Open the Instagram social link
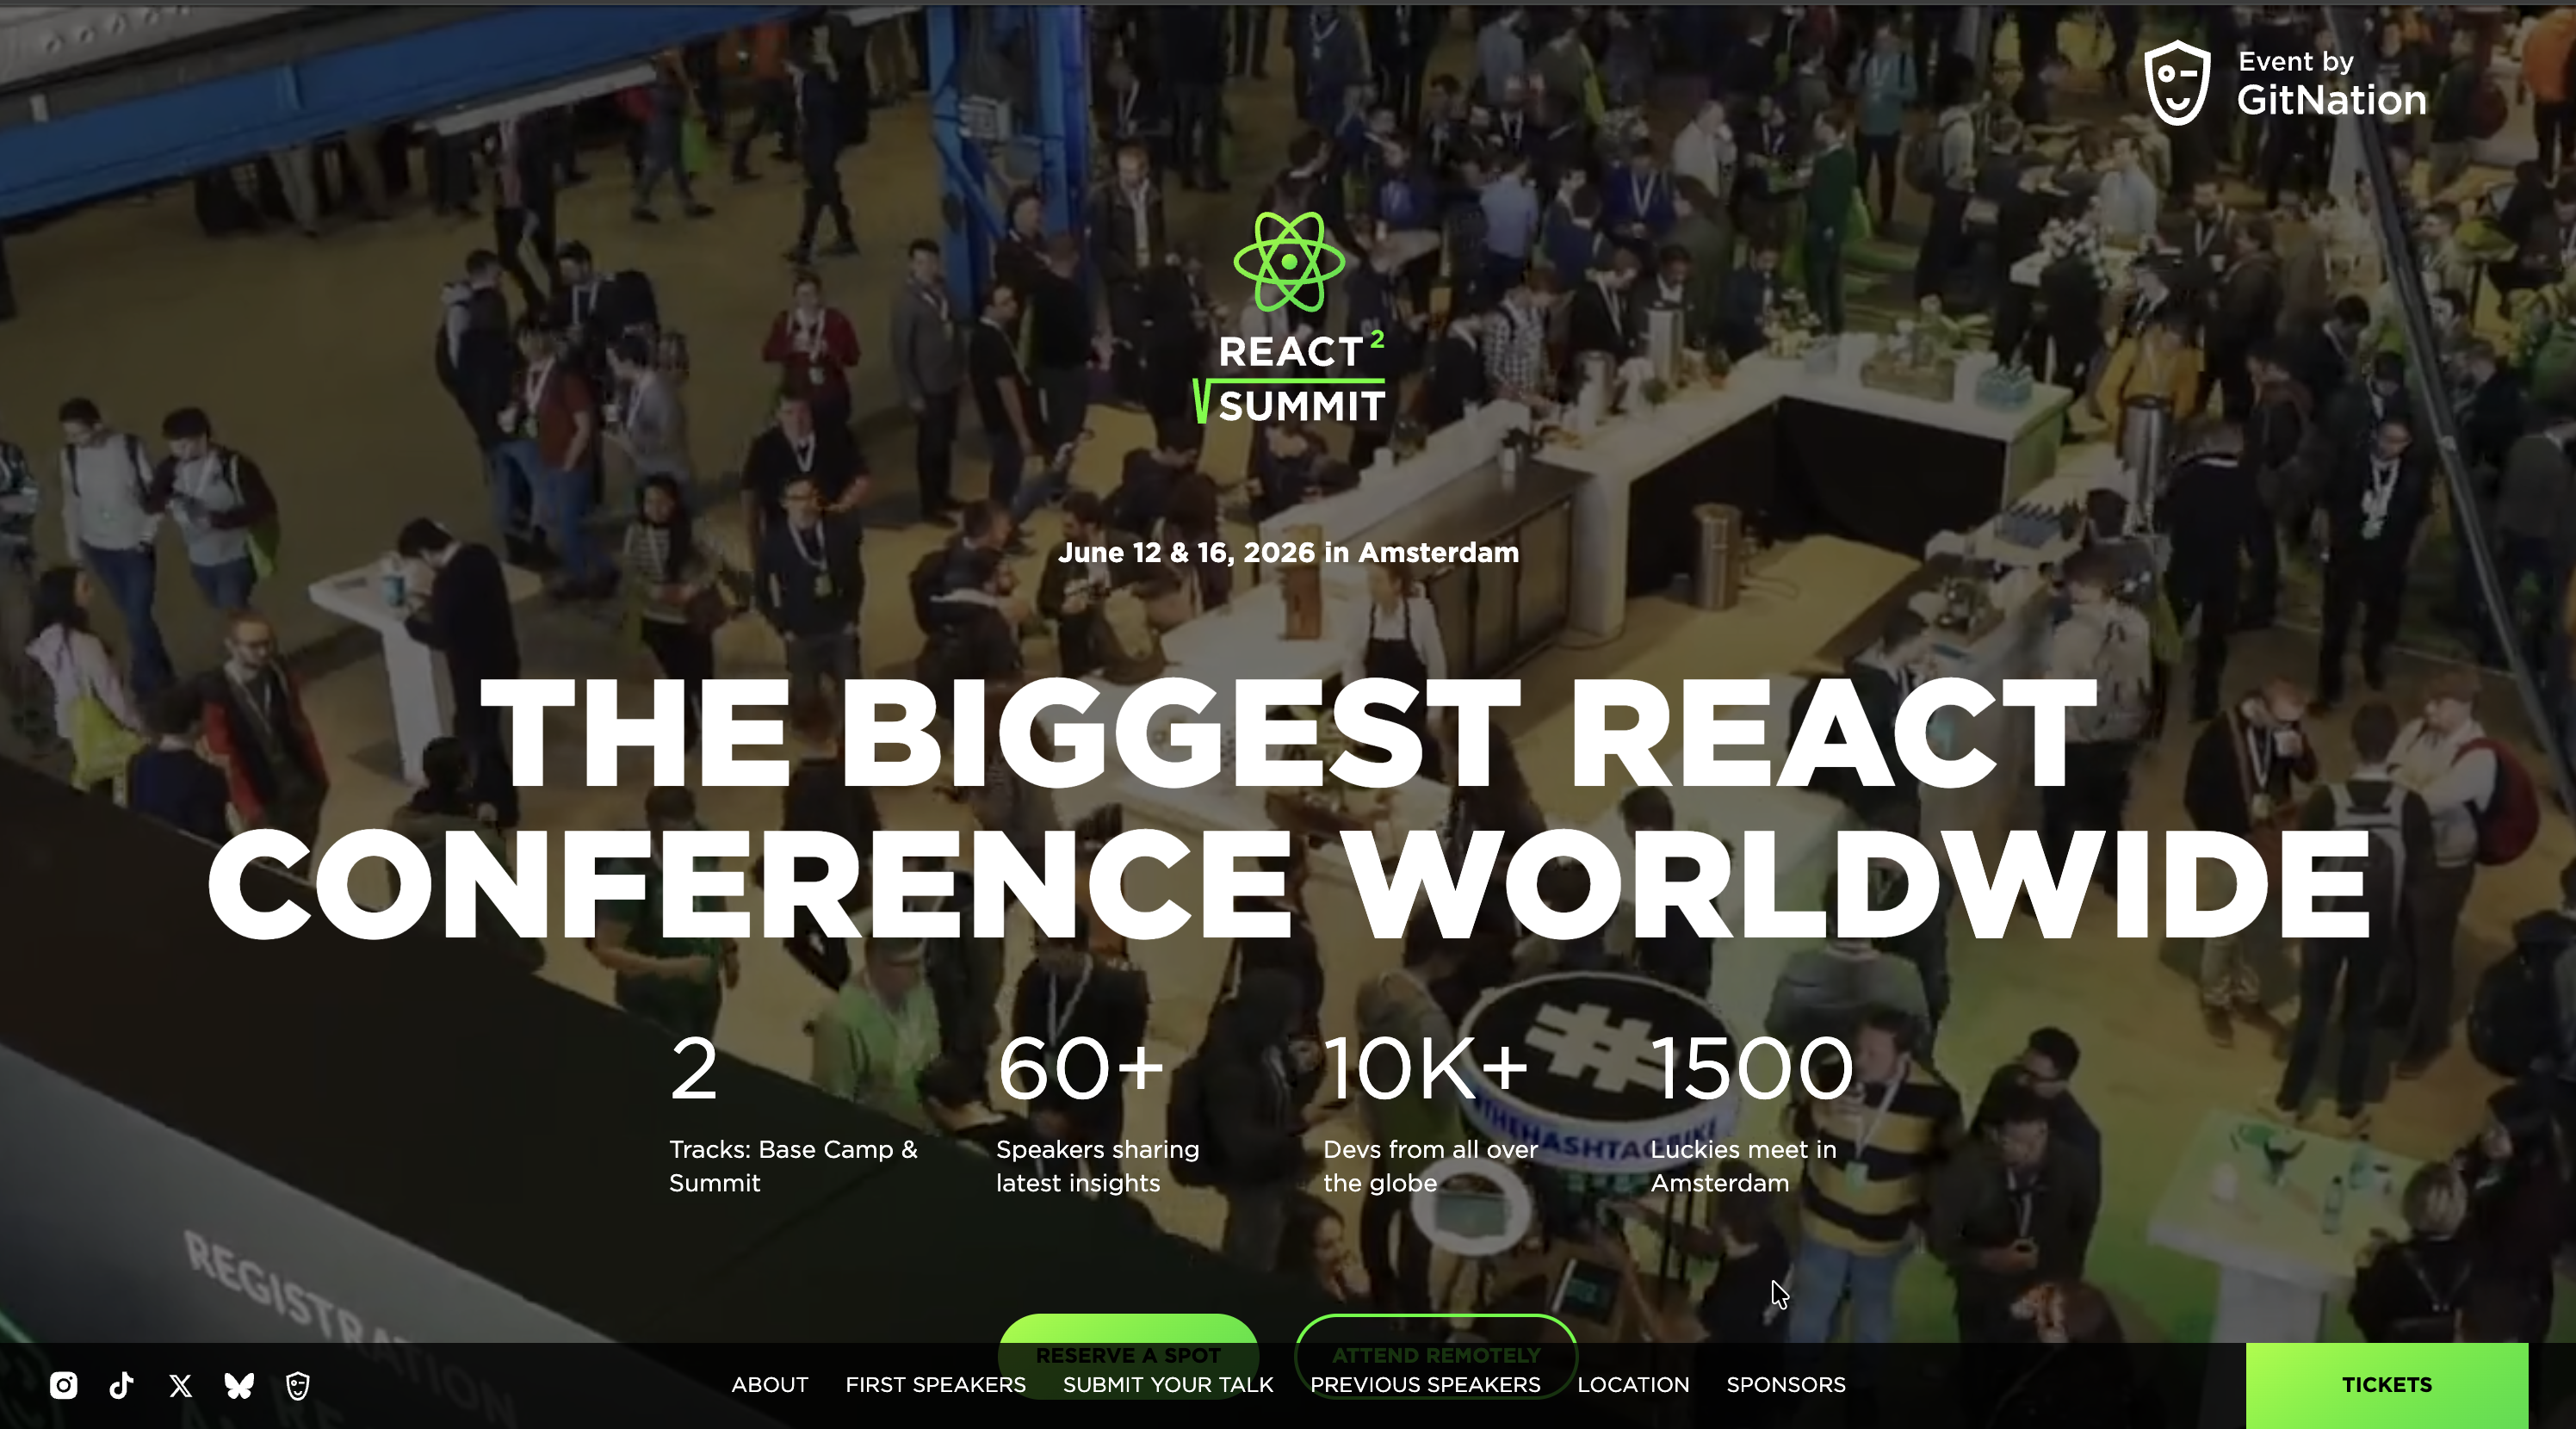Viewport: 2576px width, 1429px height. (x=63, y=1385)
